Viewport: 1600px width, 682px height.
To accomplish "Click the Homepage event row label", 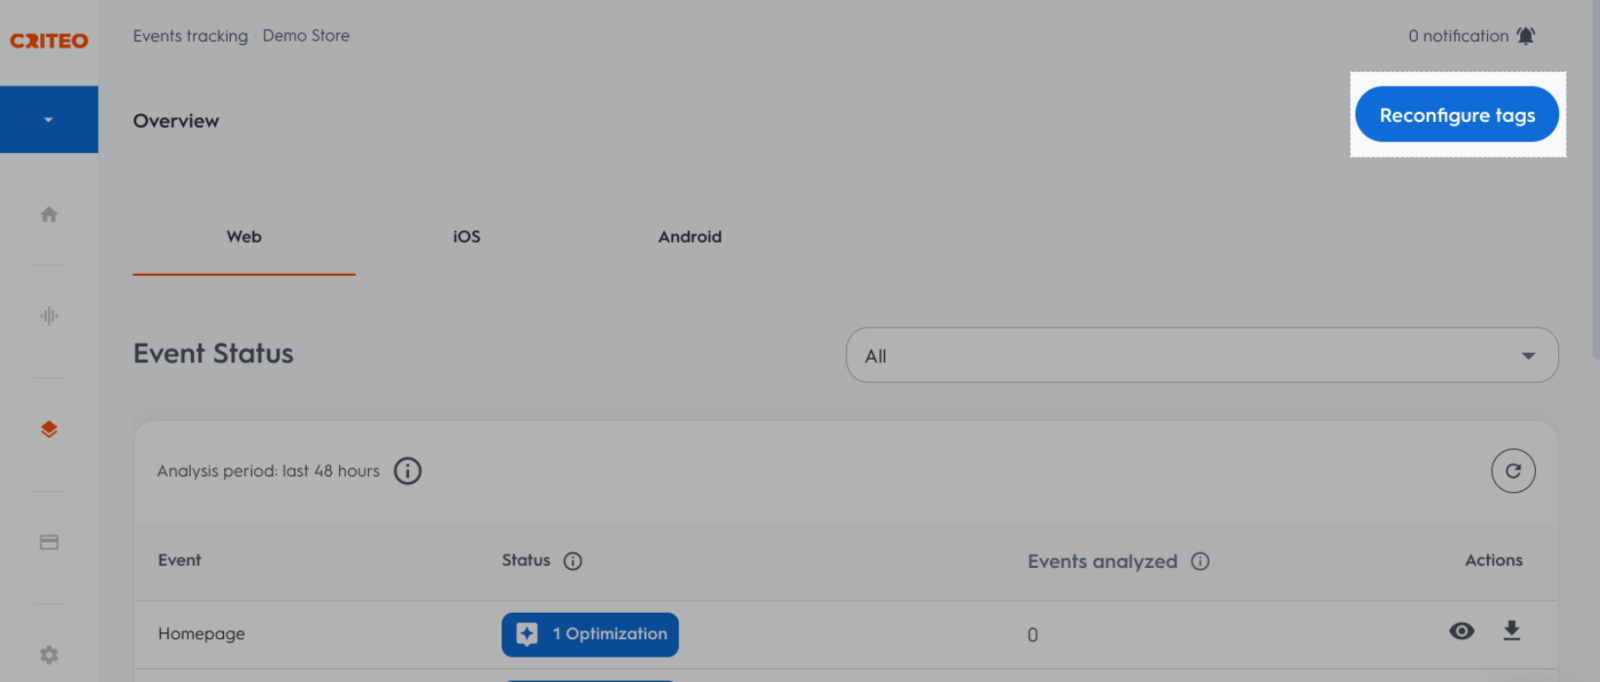I will coord(201,634).
